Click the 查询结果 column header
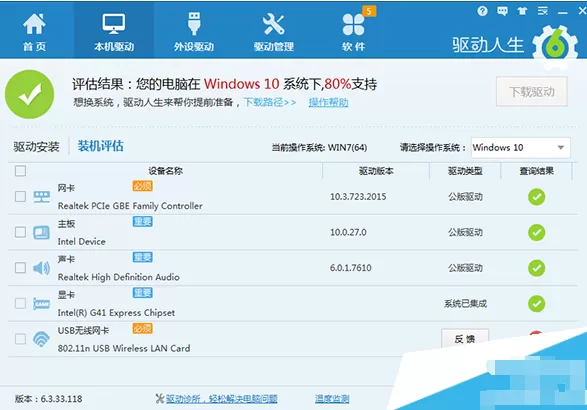587x410 pixels. point(536,171)
